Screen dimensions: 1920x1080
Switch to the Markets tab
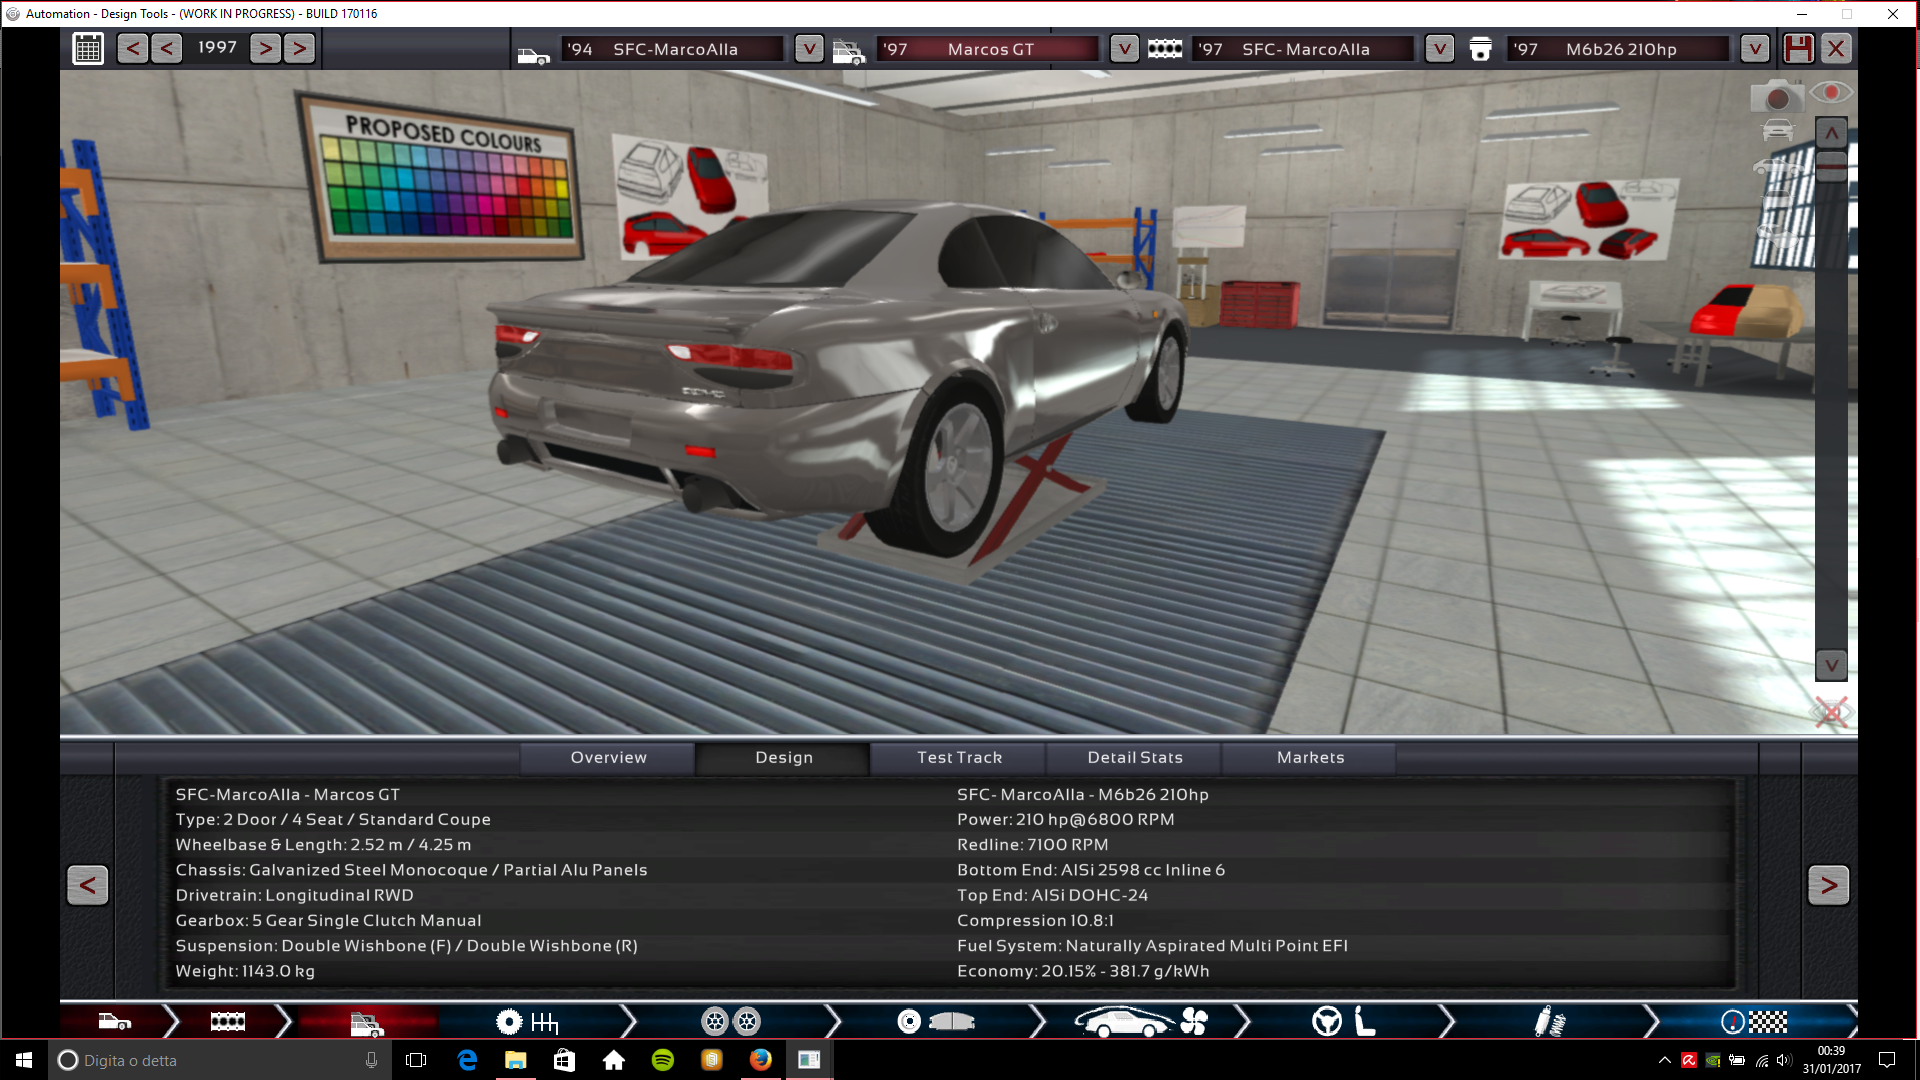click(x=1309, y=757)
